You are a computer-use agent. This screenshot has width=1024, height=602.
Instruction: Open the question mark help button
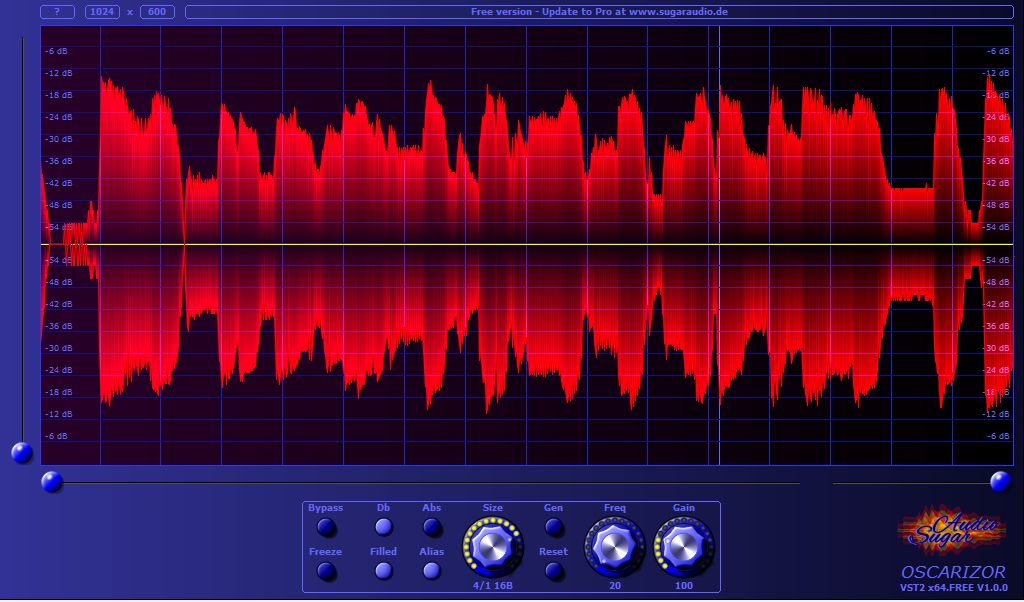(x=57, y=12)
